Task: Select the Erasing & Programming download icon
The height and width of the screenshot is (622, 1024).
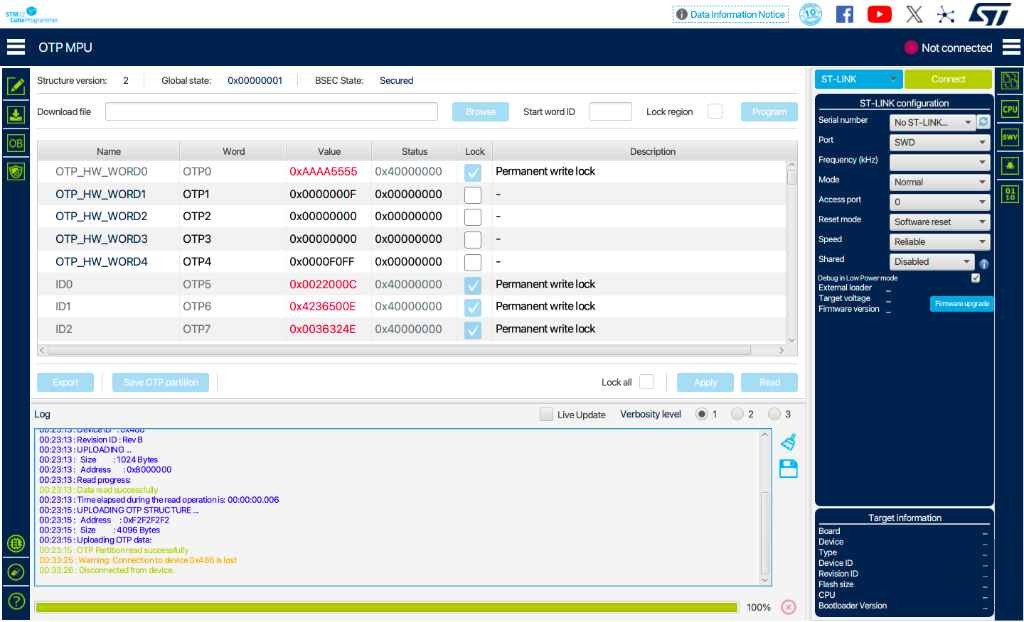Action: coord(16,114)
